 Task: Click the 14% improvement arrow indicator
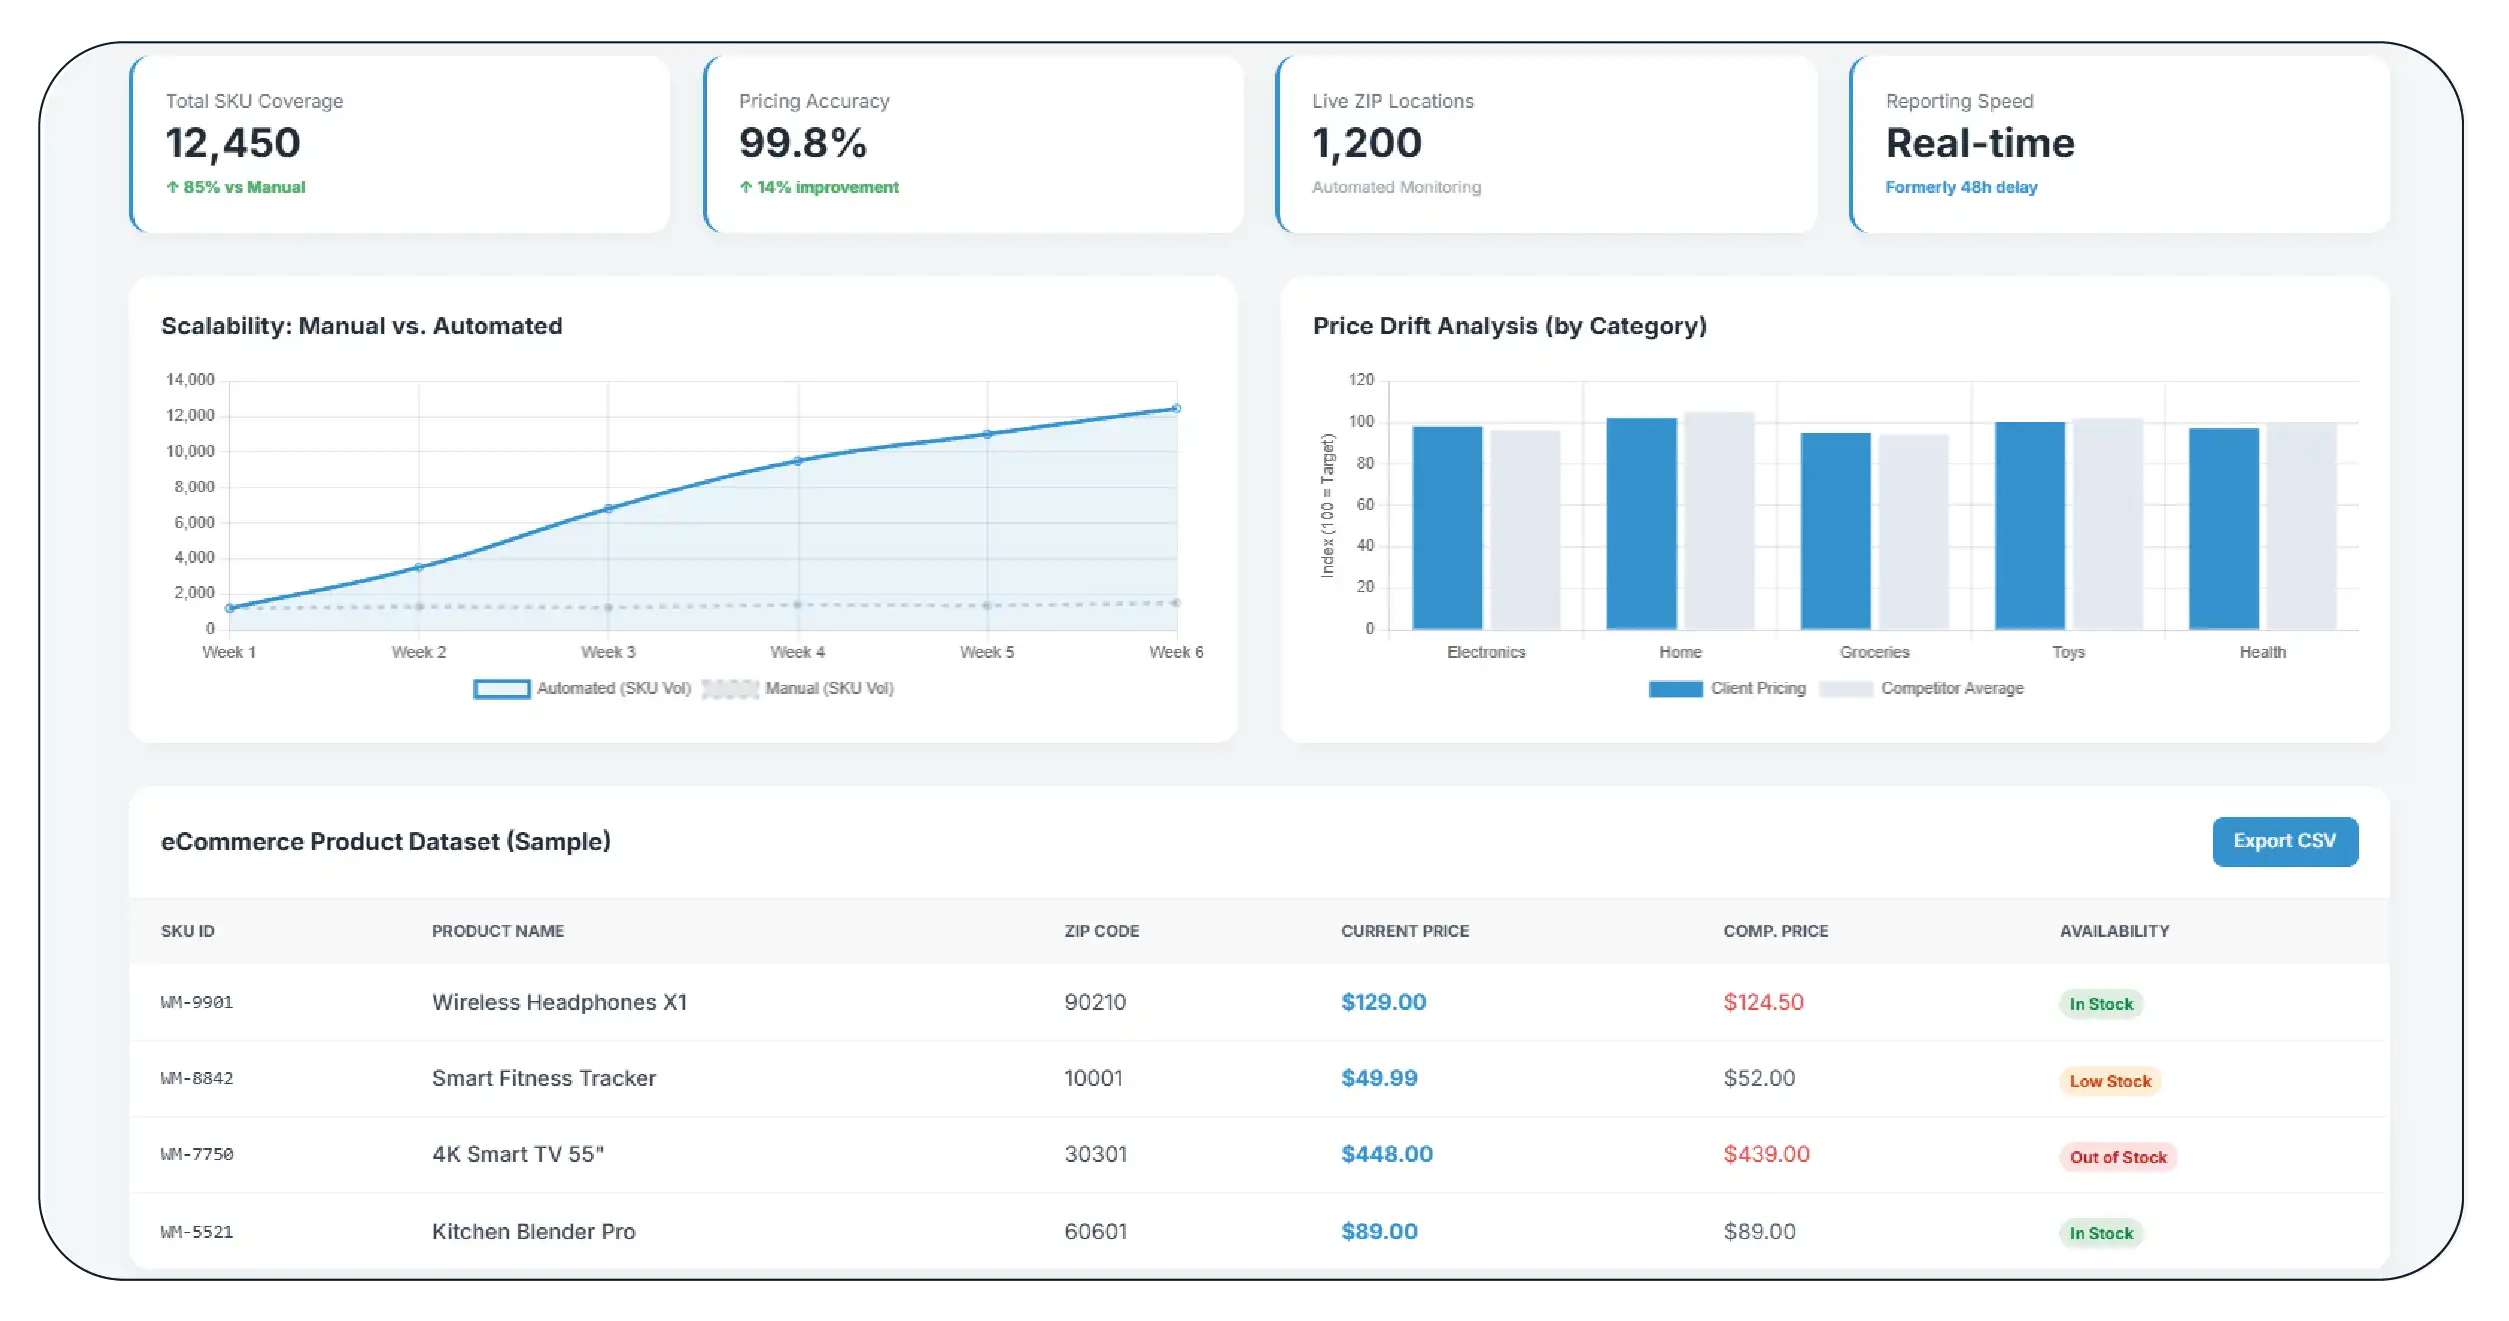click(x=745, y=187)
